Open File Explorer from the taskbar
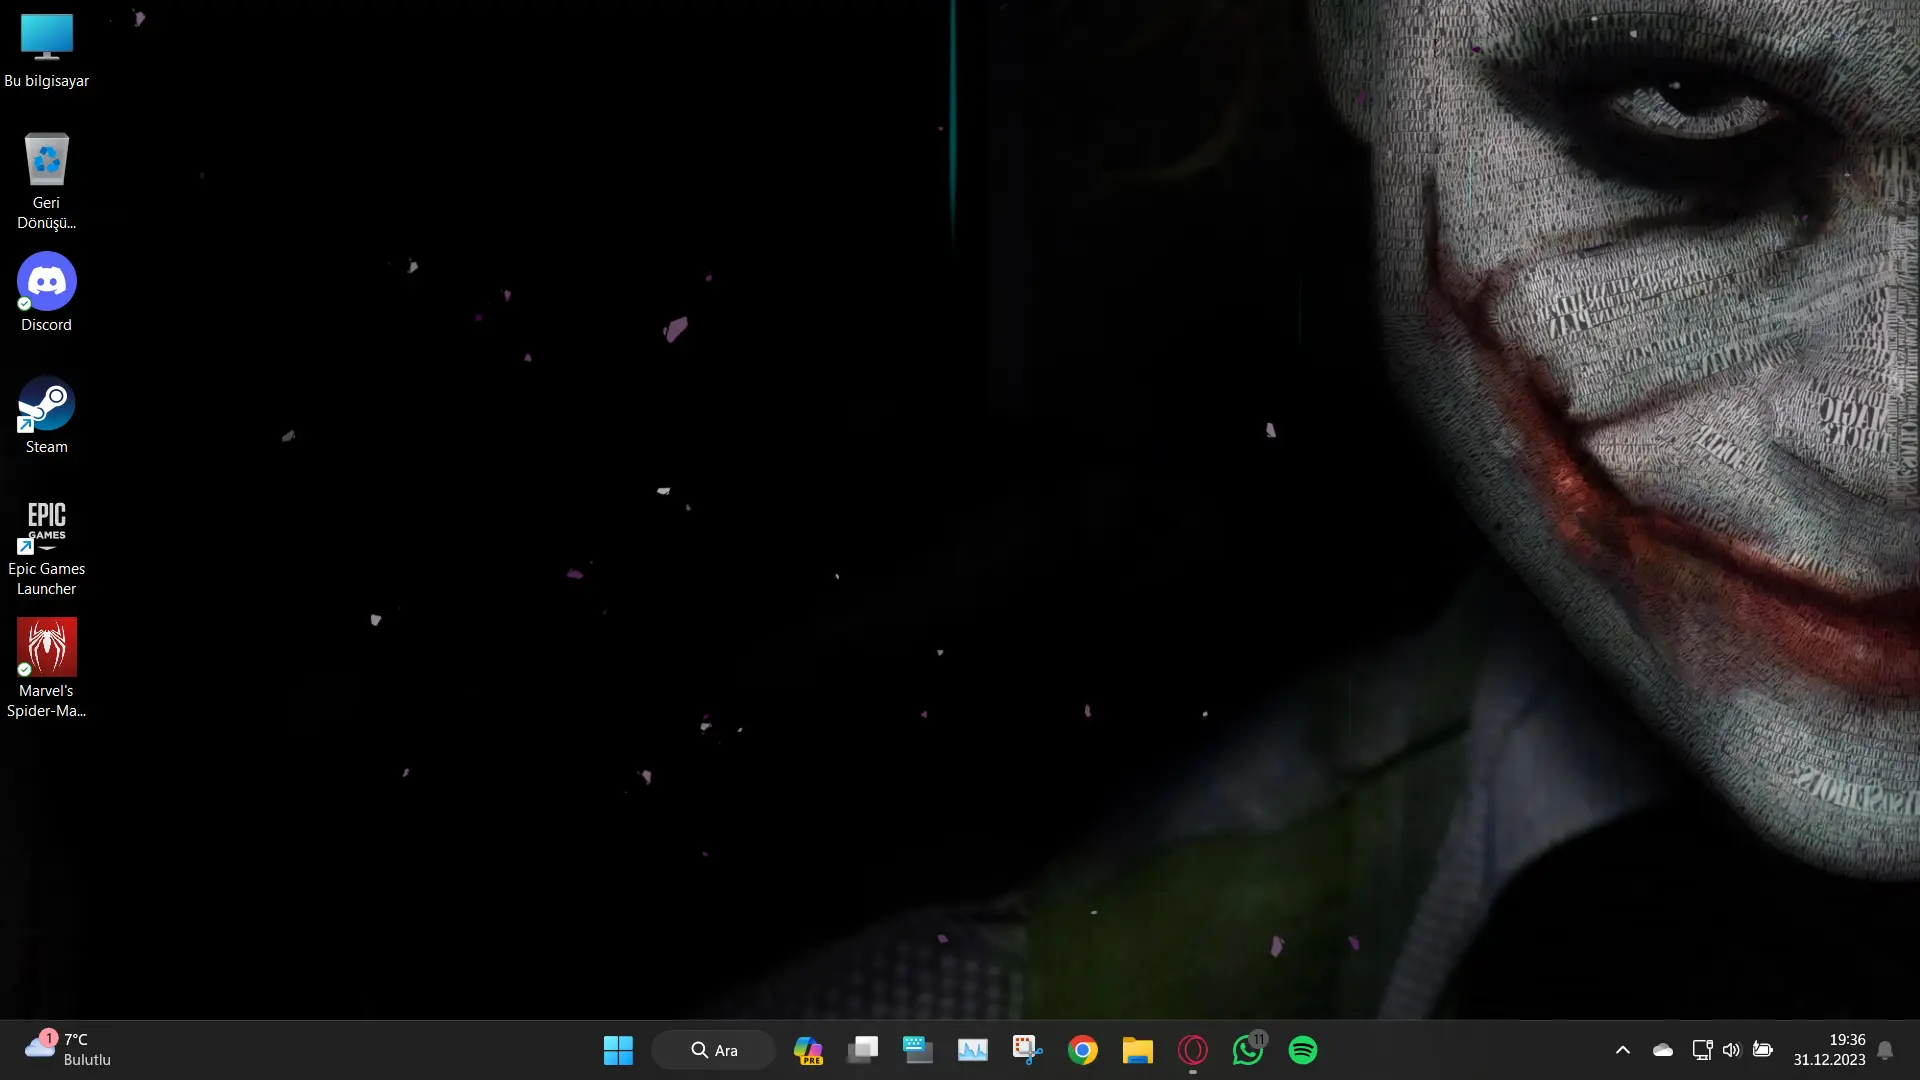This screenshot has width=1920, height=1080. click(1138, 1050)
